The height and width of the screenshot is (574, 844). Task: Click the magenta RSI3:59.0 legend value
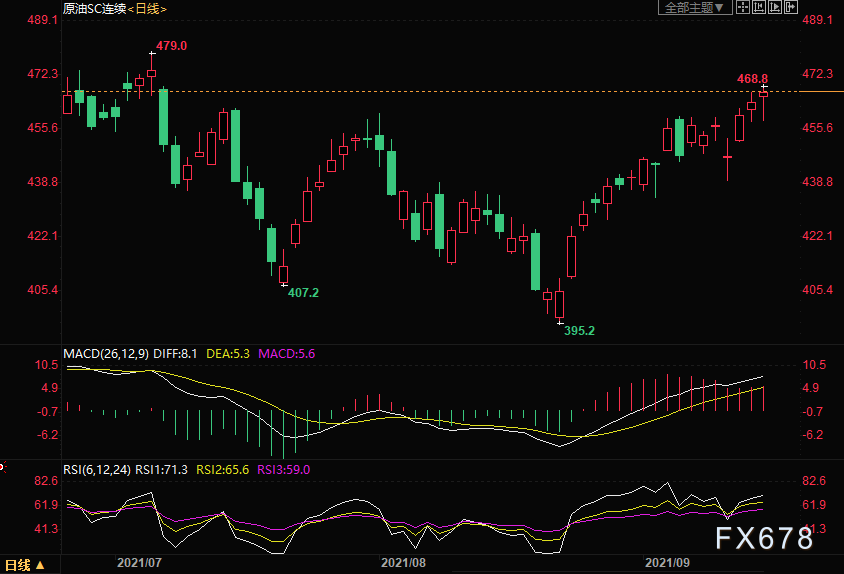[x=284, y=469]
